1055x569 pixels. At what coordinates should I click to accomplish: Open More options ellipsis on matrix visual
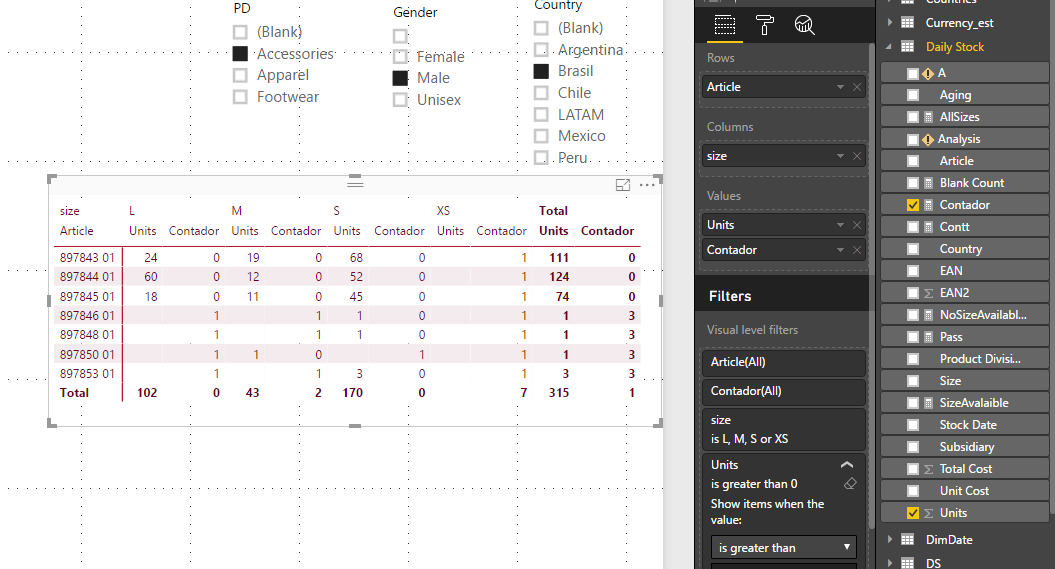coord(647,185)
